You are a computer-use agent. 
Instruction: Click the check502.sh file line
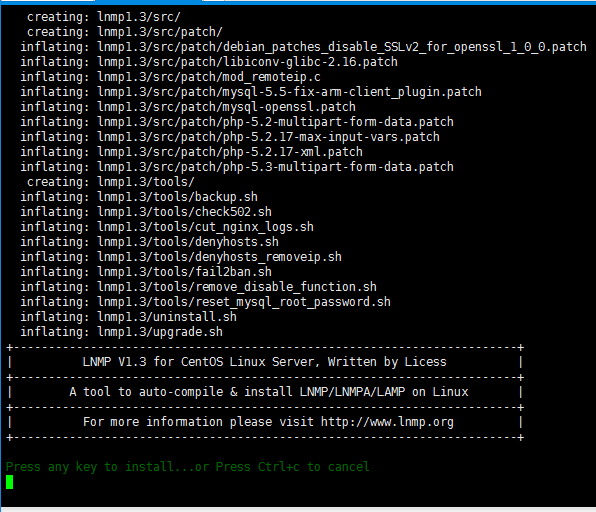[x=146, y=212]
